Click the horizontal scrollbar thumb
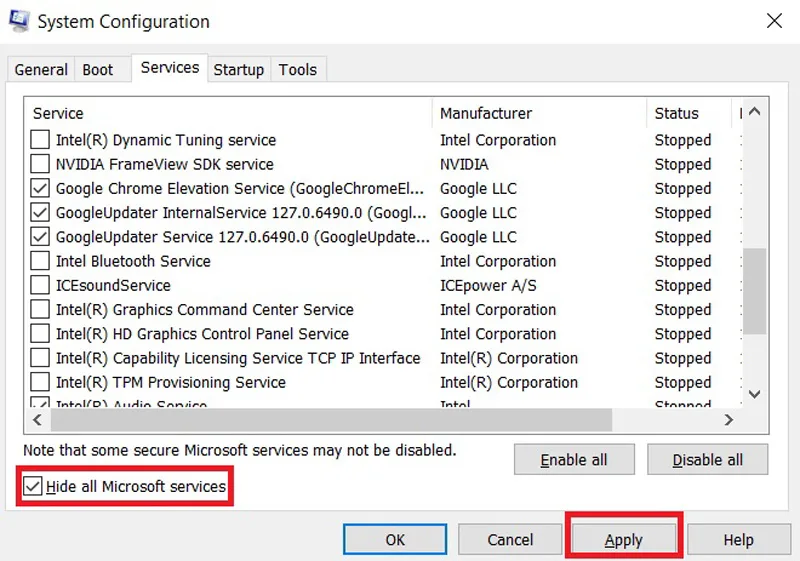 pyautogui.click(x=331, y=420)
